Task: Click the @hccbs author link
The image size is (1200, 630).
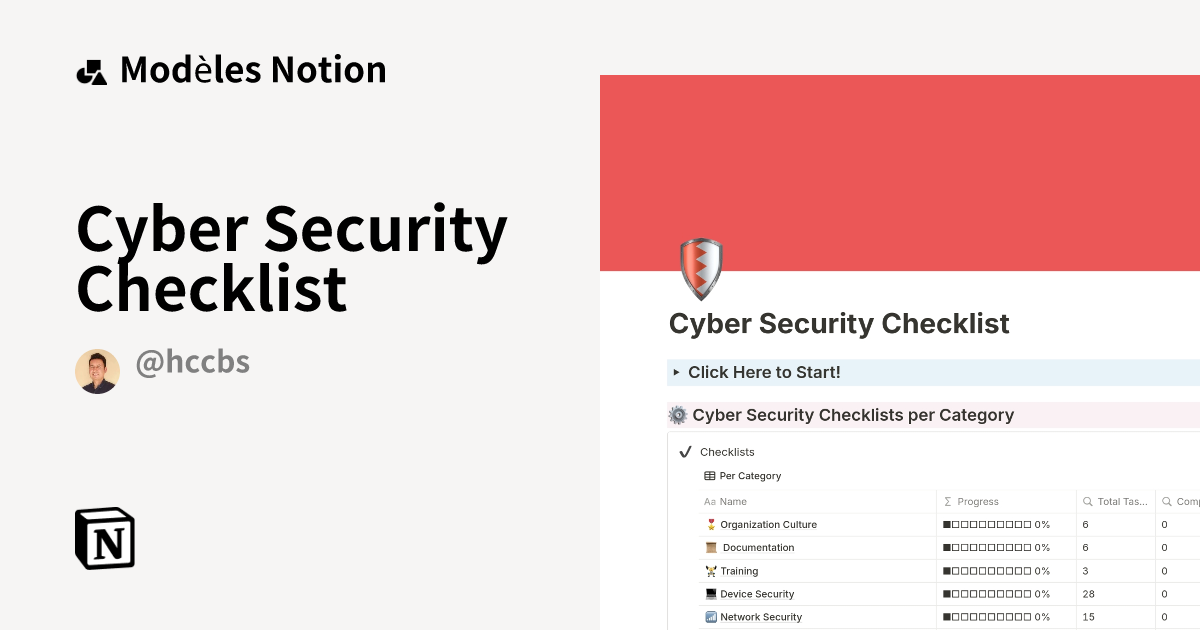Action: (x=192, y=362)
